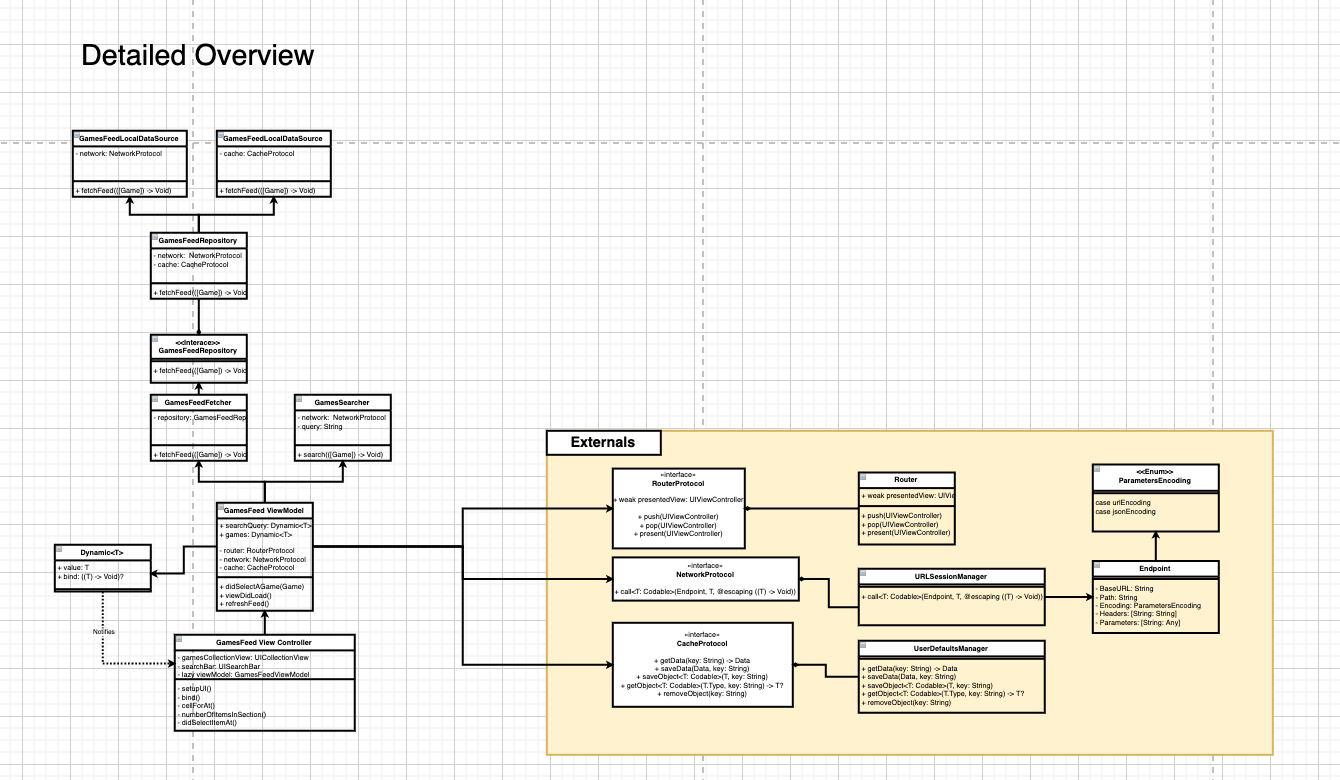This screenshot has width=1340, height=780.
Task: Collapse the GamesFeedRepository class with network and cache
Action: click(156, 238)
